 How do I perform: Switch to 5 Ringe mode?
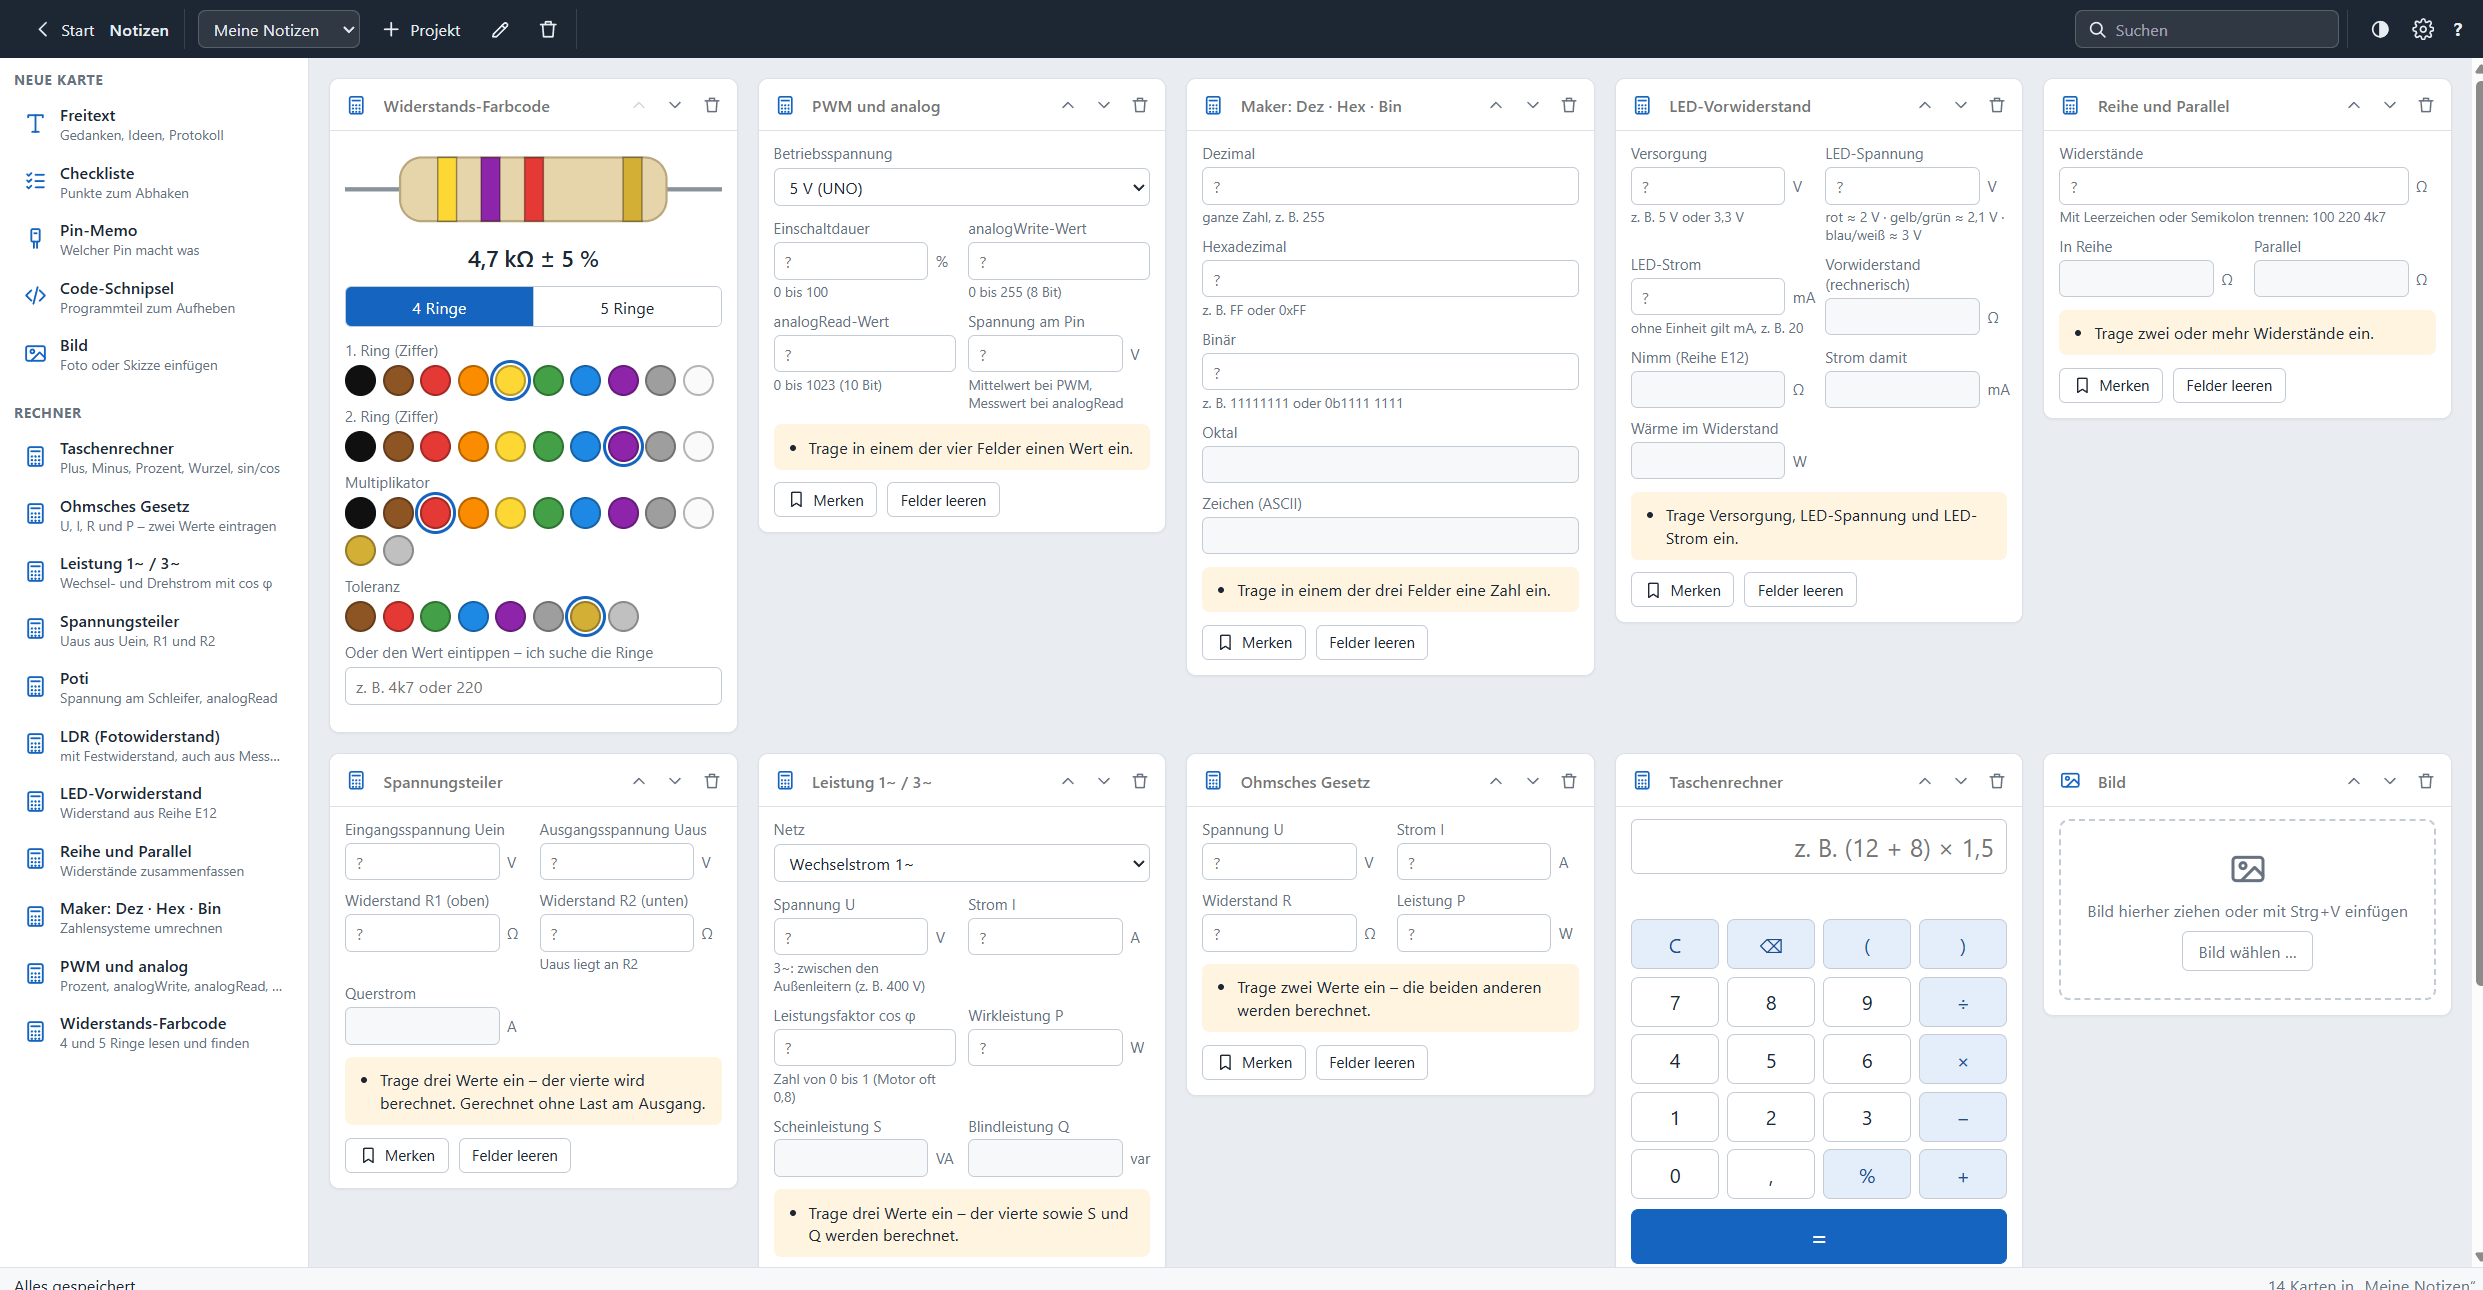tap(627, 308)
